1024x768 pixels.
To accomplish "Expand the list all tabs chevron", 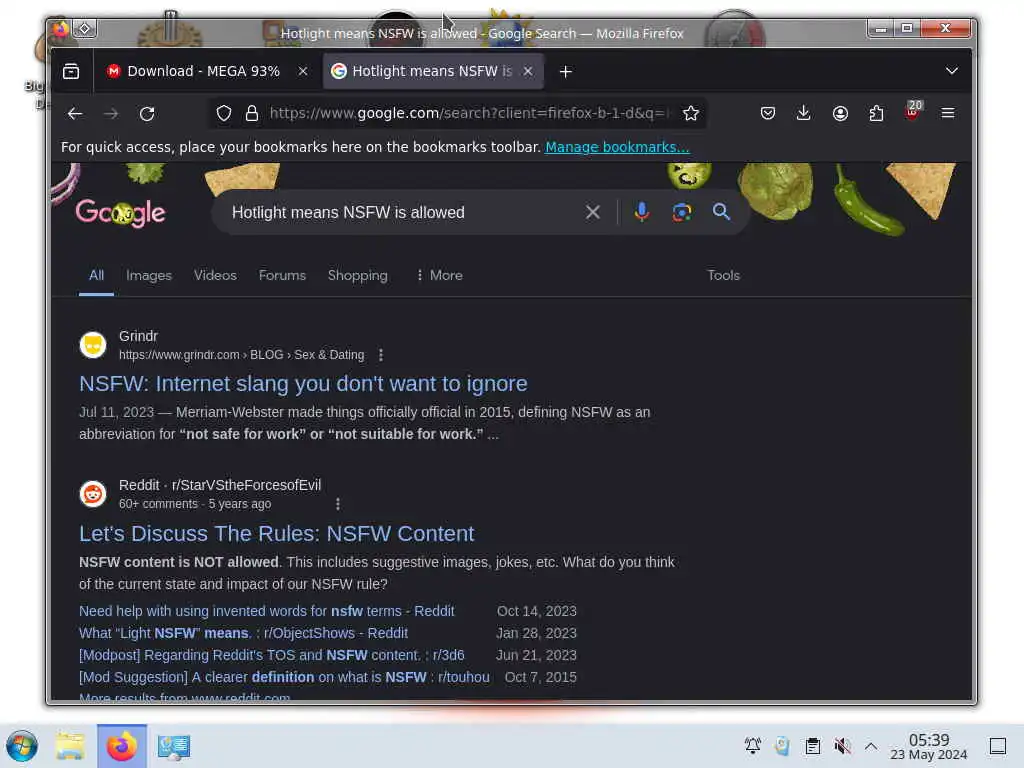I will pos(952,71).
